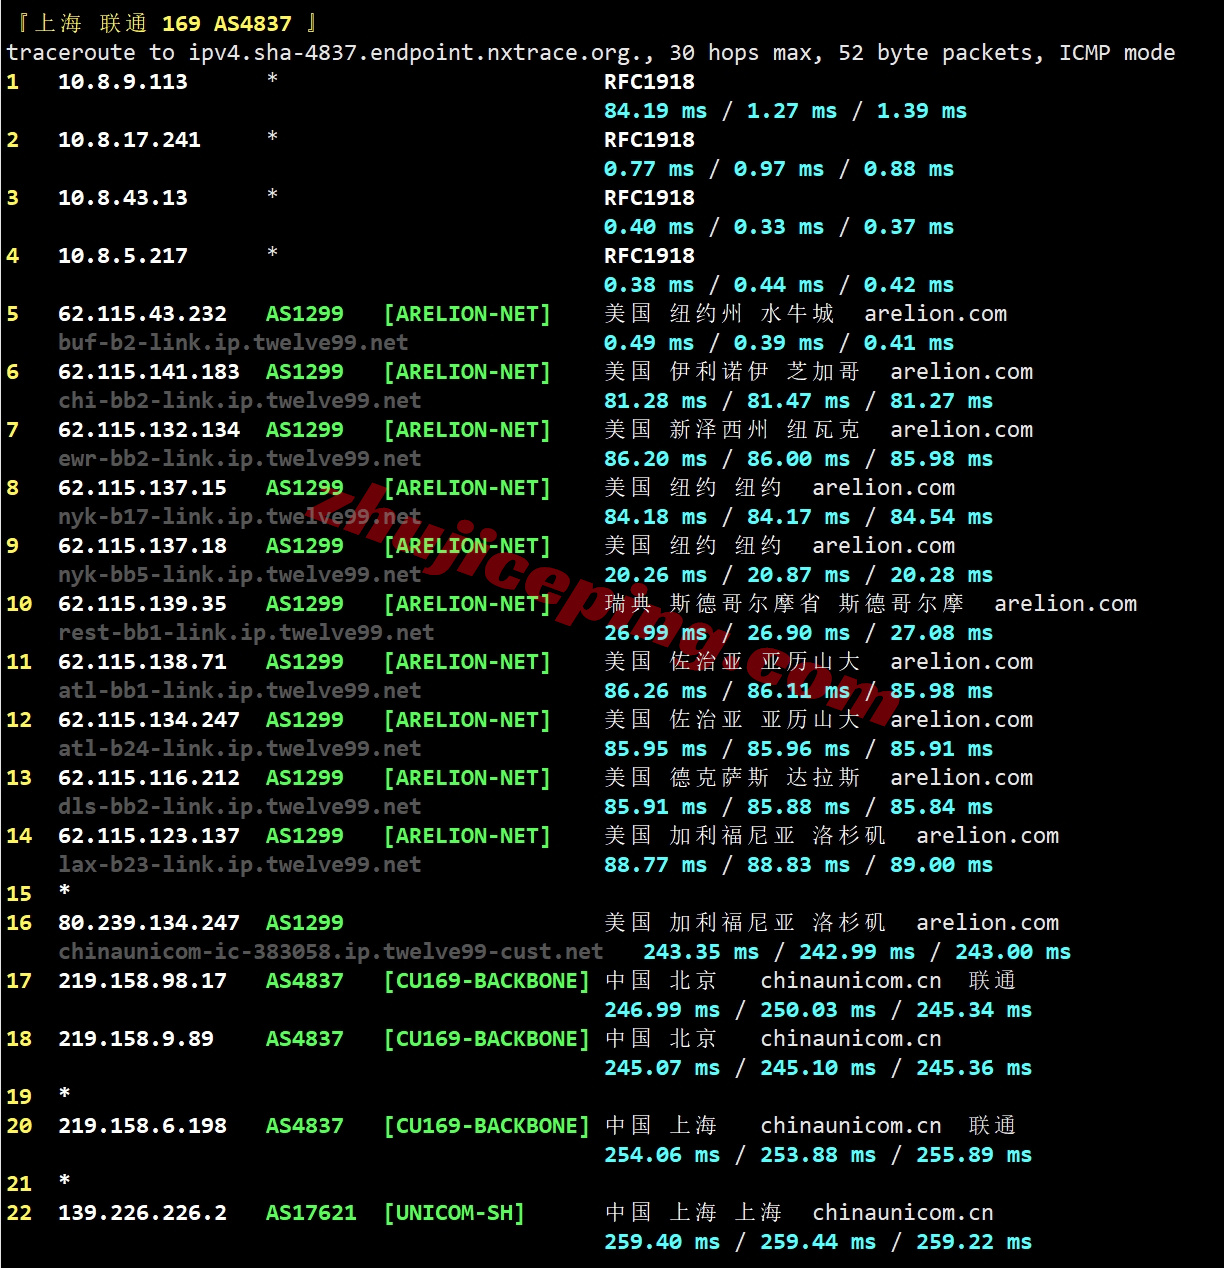The width and height of the screenshot is (1224, 1268).
Task: Click hop 5 IP 62.115.43.232
Action: 142,314
